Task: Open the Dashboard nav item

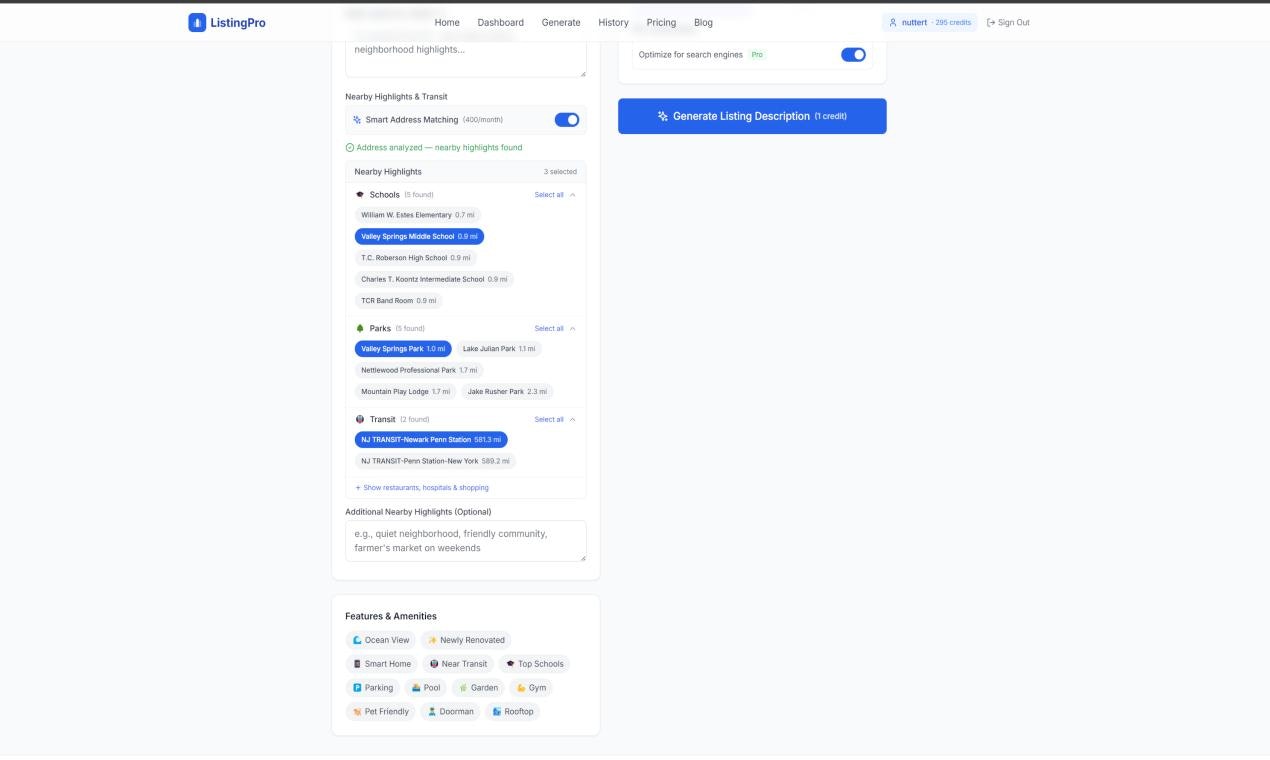Action: (500, 22)
